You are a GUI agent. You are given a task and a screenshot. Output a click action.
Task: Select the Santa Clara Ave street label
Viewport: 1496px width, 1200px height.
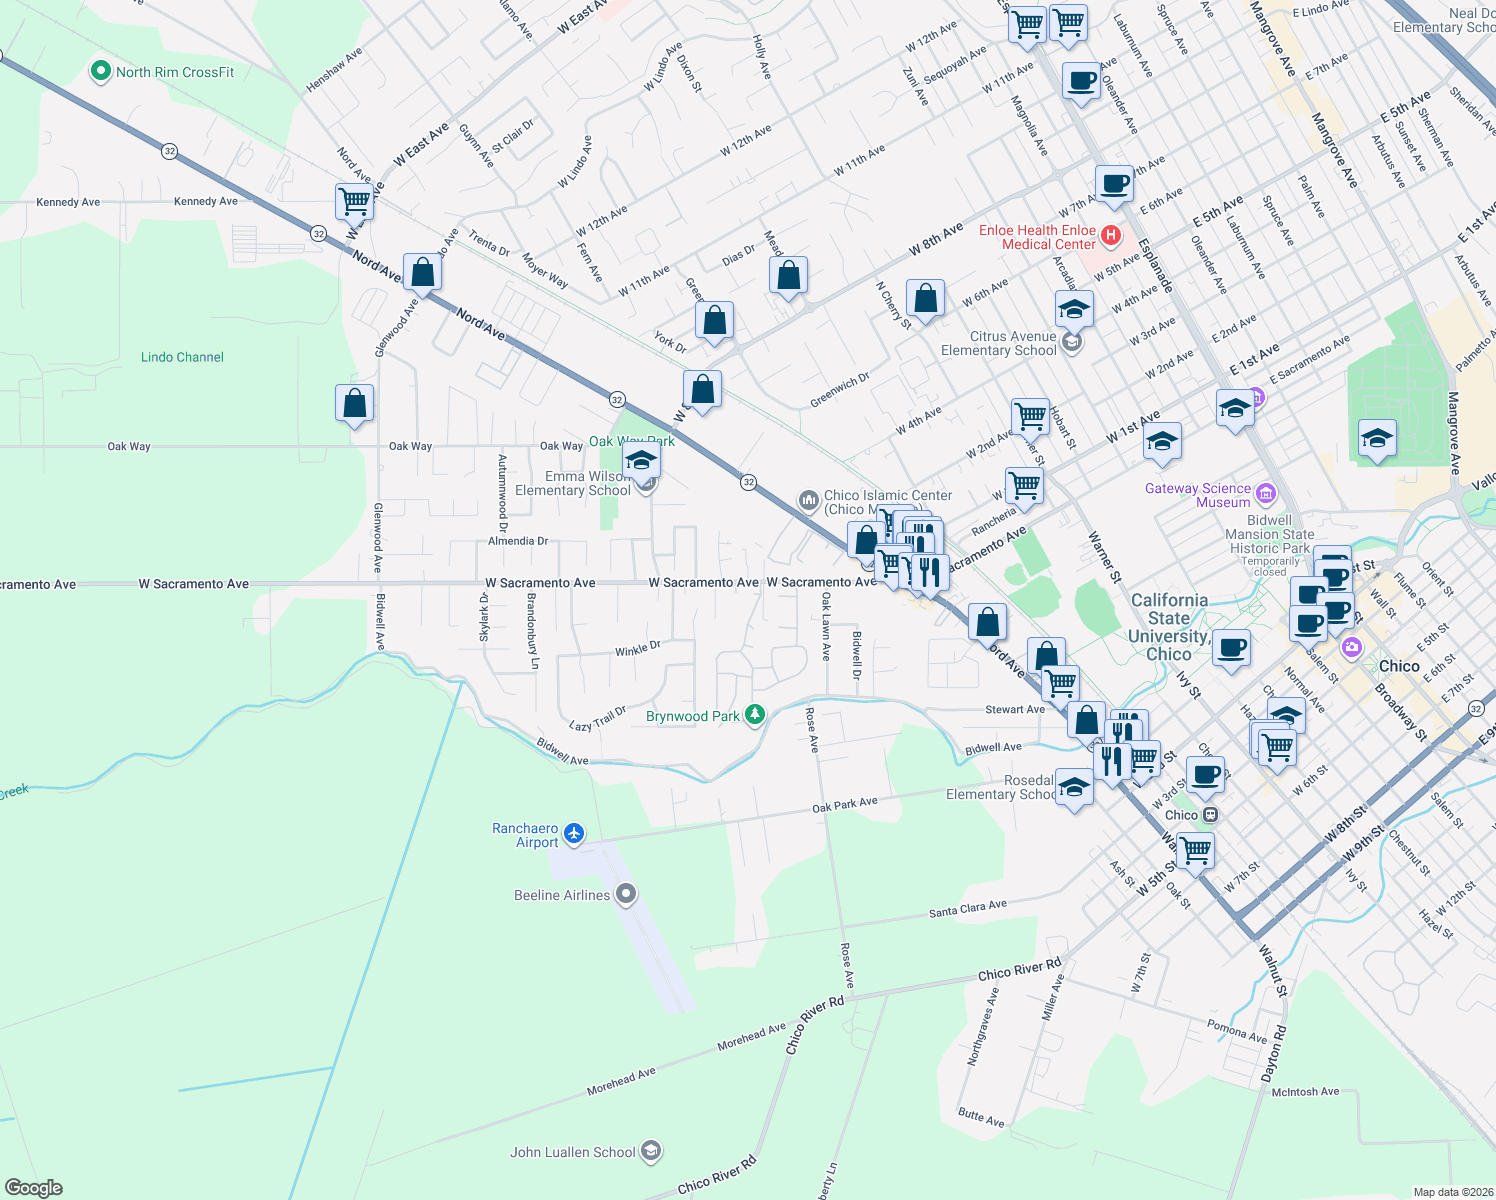pyautogui.click(x=968, y=909)
